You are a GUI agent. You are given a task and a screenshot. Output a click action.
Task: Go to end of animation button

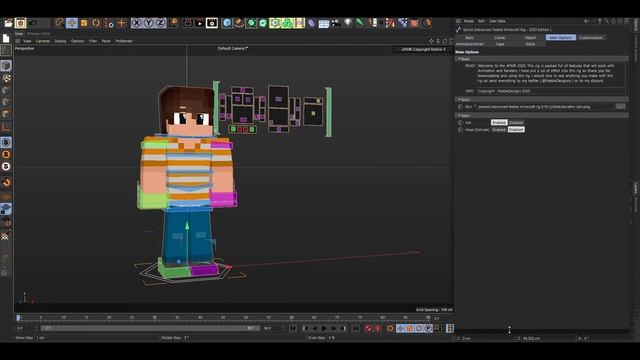[355, 328]
